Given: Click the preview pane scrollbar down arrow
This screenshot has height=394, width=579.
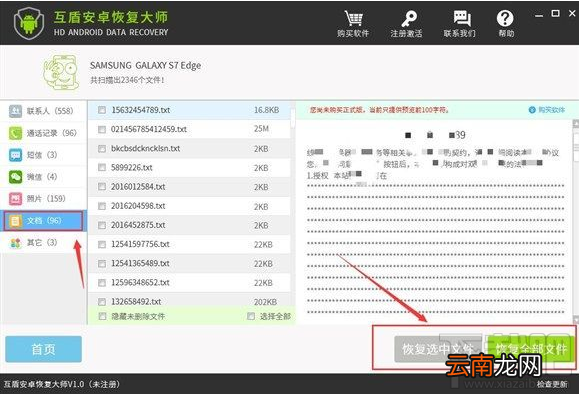Looking at the screenshot, I should coord(576,320).
